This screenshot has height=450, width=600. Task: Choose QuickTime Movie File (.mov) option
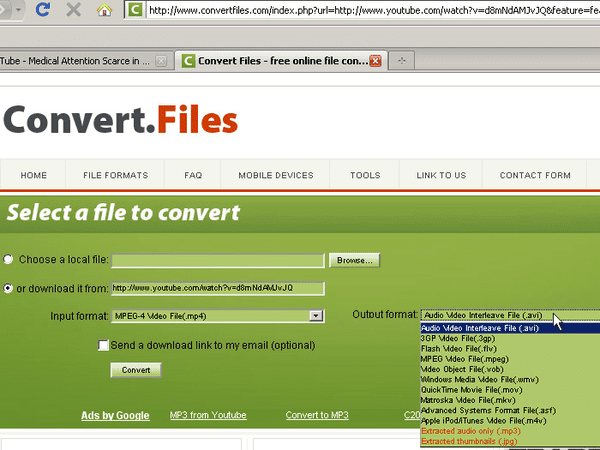click(x=510, y=390)
